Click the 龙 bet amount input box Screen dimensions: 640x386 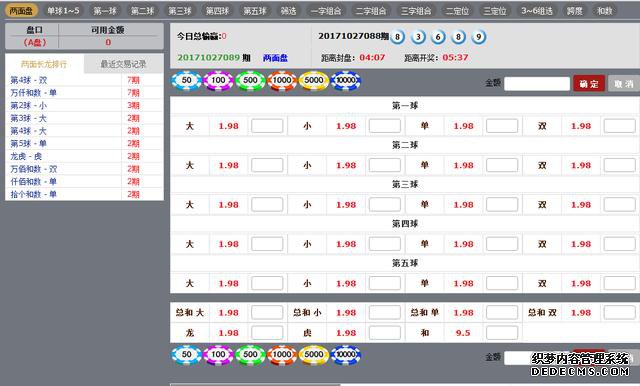pos(267,333)
